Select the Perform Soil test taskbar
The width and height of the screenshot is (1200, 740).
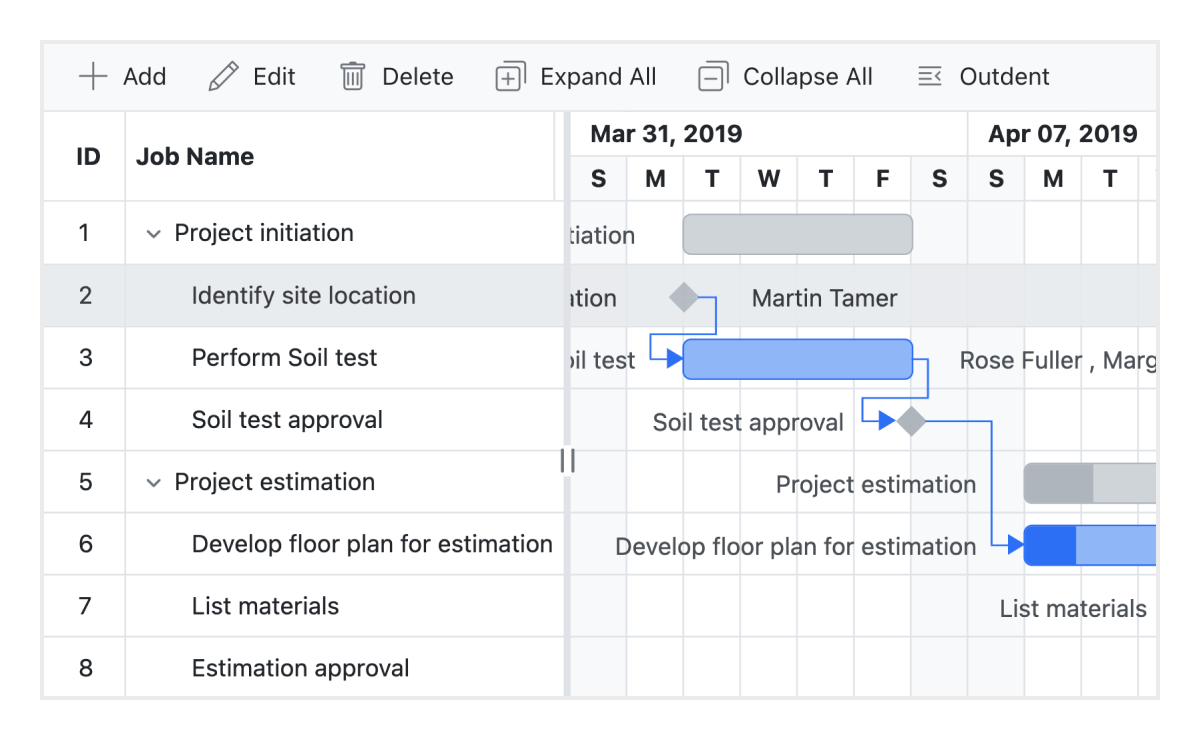tap(797, 358)
